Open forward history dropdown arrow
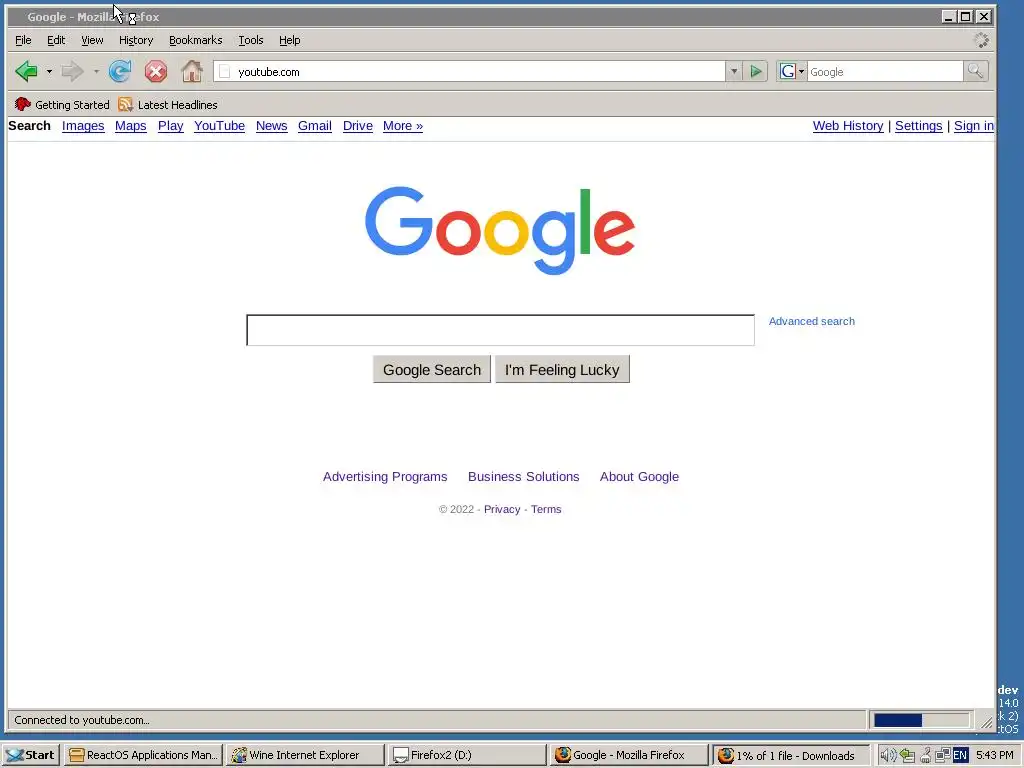 (x=96, y=71)
